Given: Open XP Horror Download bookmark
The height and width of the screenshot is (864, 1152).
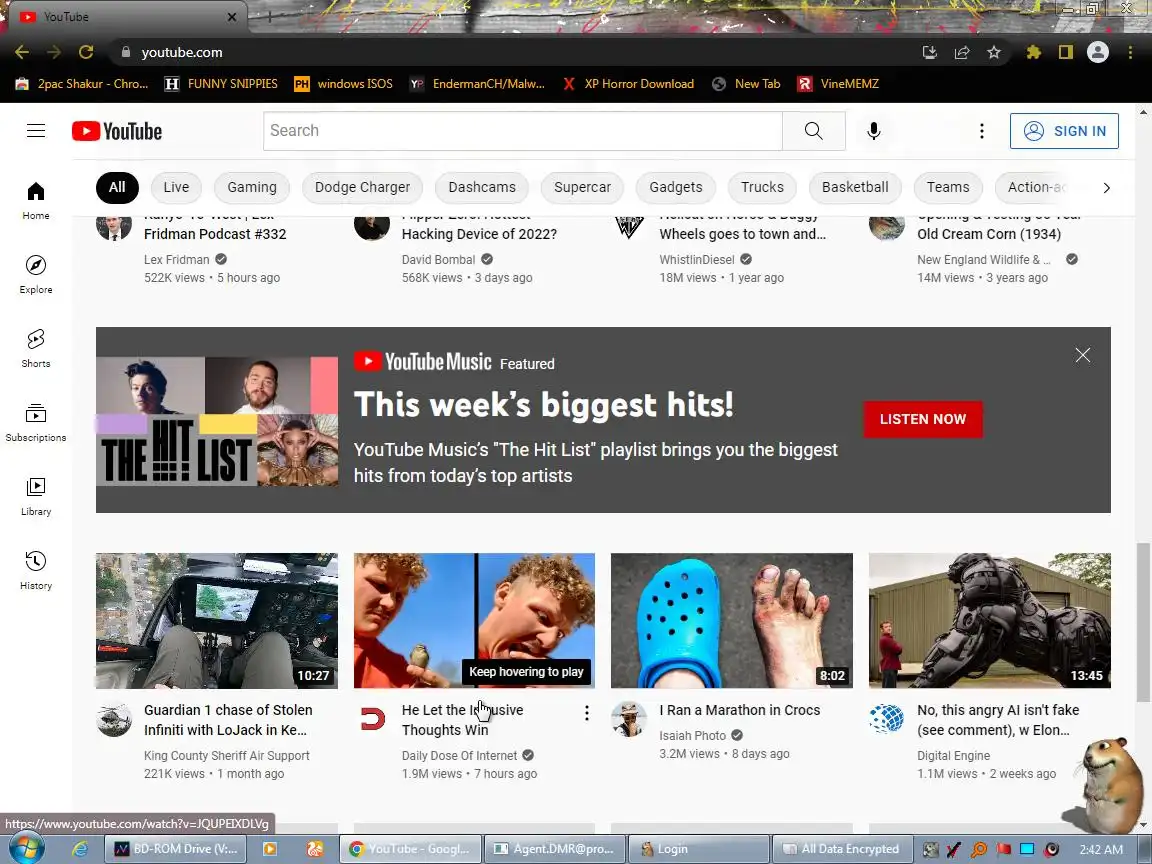Looking at the screenshot, I should tap(628, 84).
